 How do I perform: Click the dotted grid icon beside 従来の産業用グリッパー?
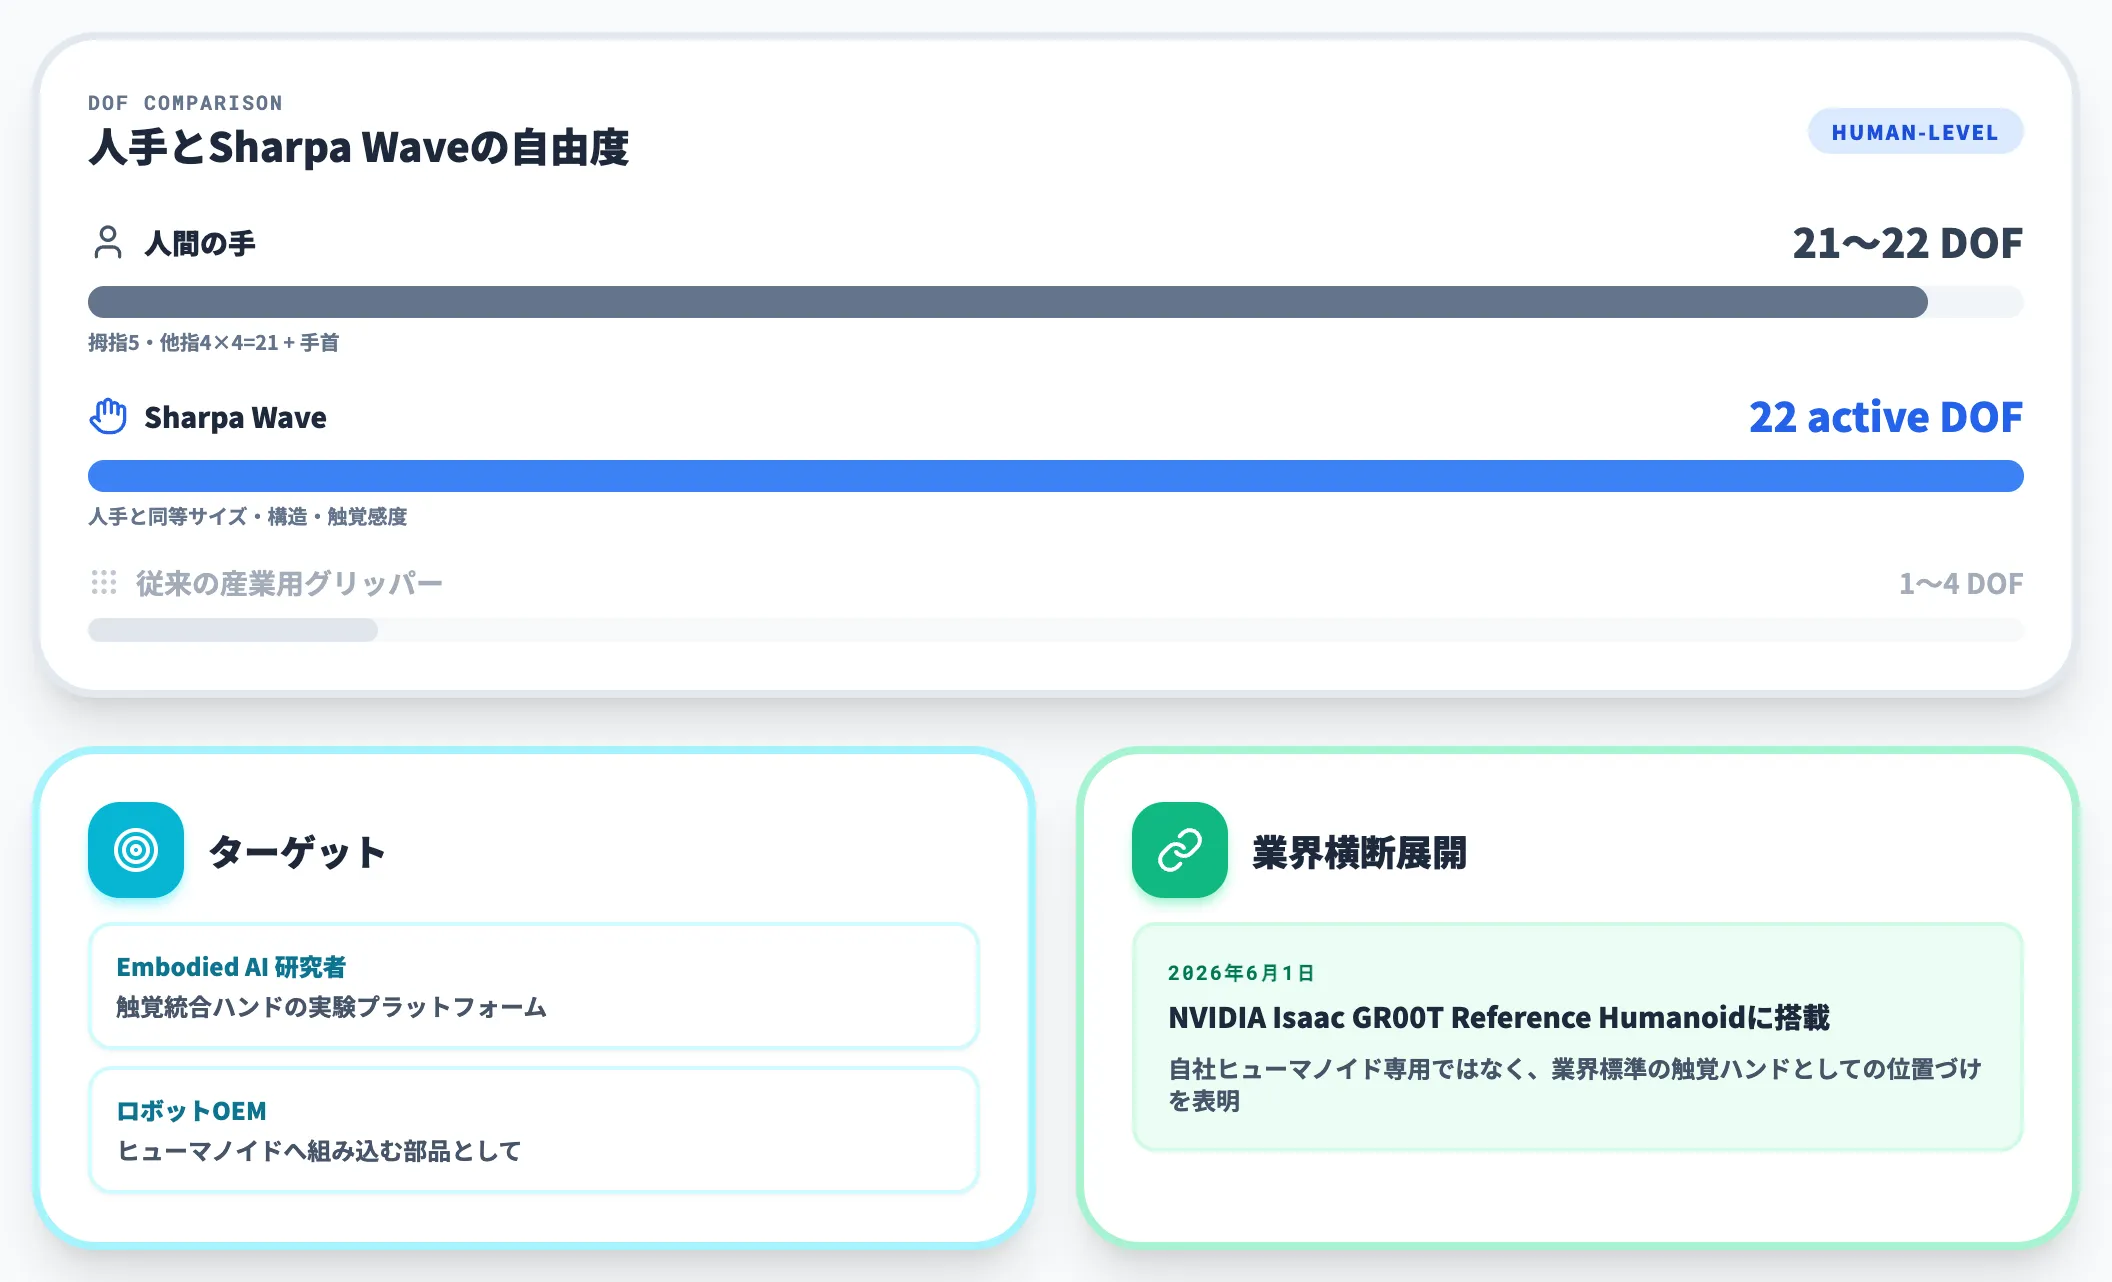(104, 582)
